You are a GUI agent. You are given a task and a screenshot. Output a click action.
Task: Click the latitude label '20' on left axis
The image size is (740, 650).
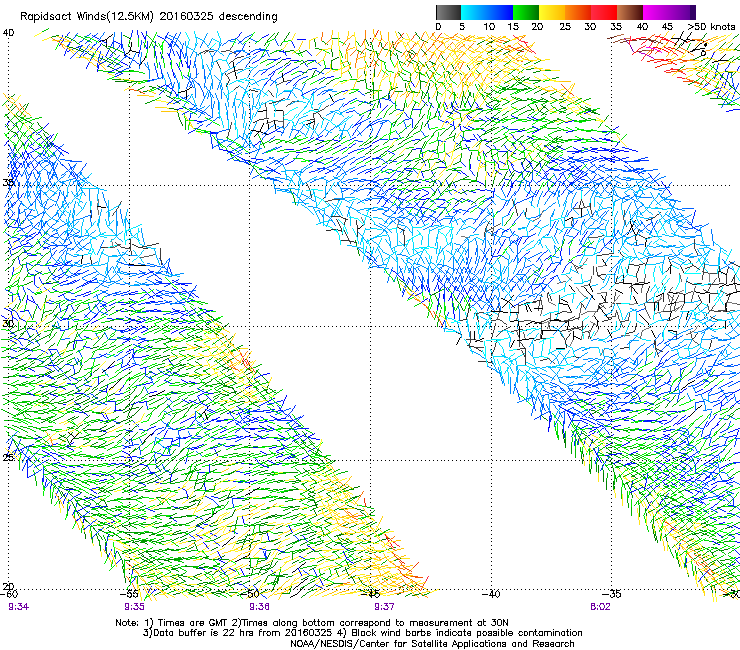click(x=8, y=586)
